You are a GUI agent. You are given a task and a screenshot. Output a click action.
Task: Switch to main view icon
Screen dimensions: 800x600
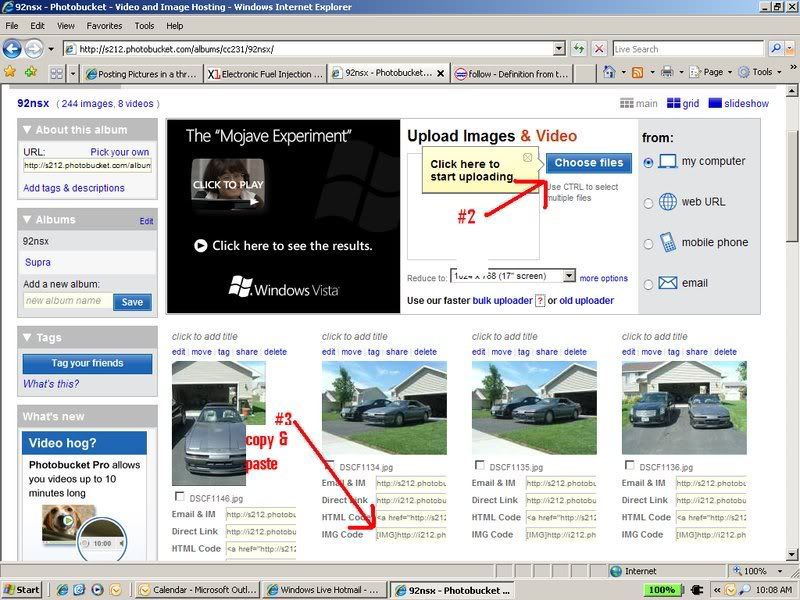coord(627,103)
